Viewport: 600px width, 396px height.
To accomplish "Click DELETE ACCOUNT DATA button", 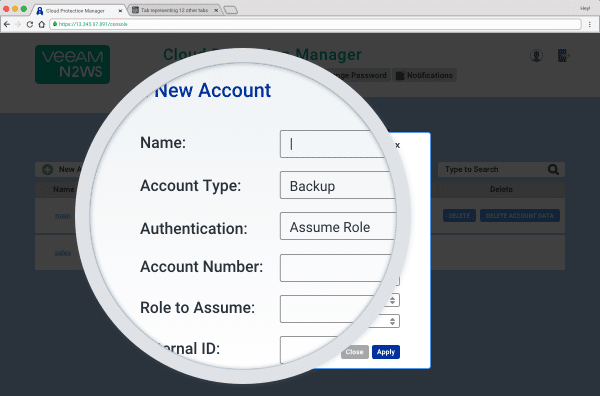I will point(520,216).
